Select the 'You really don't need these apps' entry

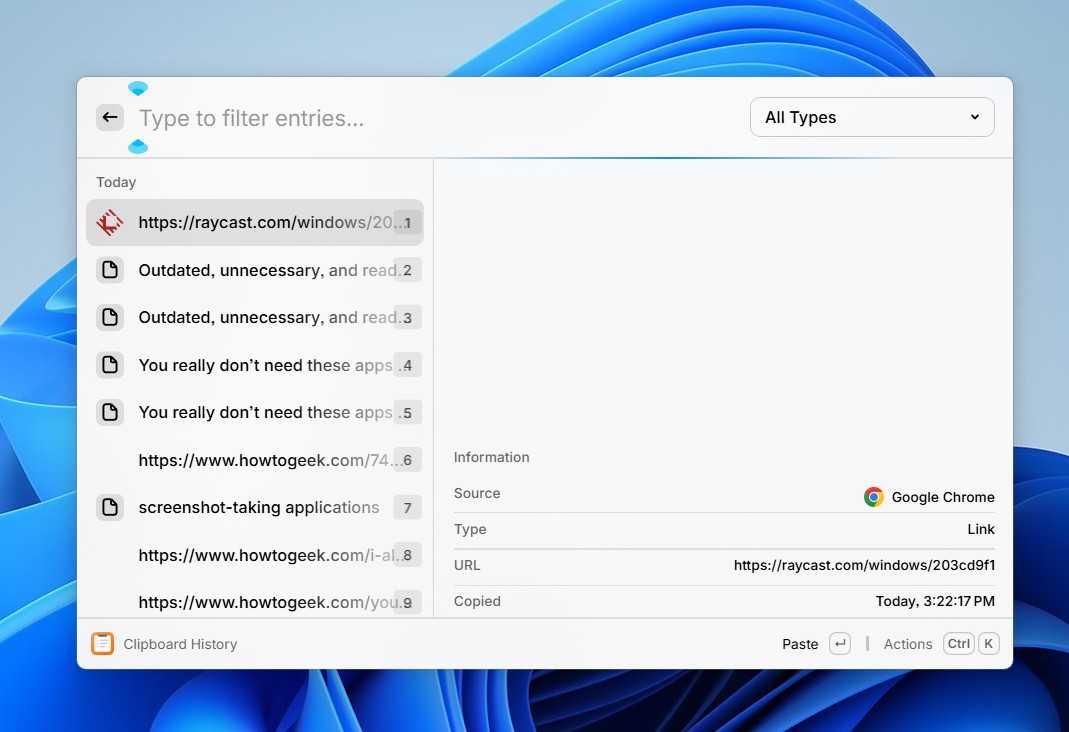[265, 365]
